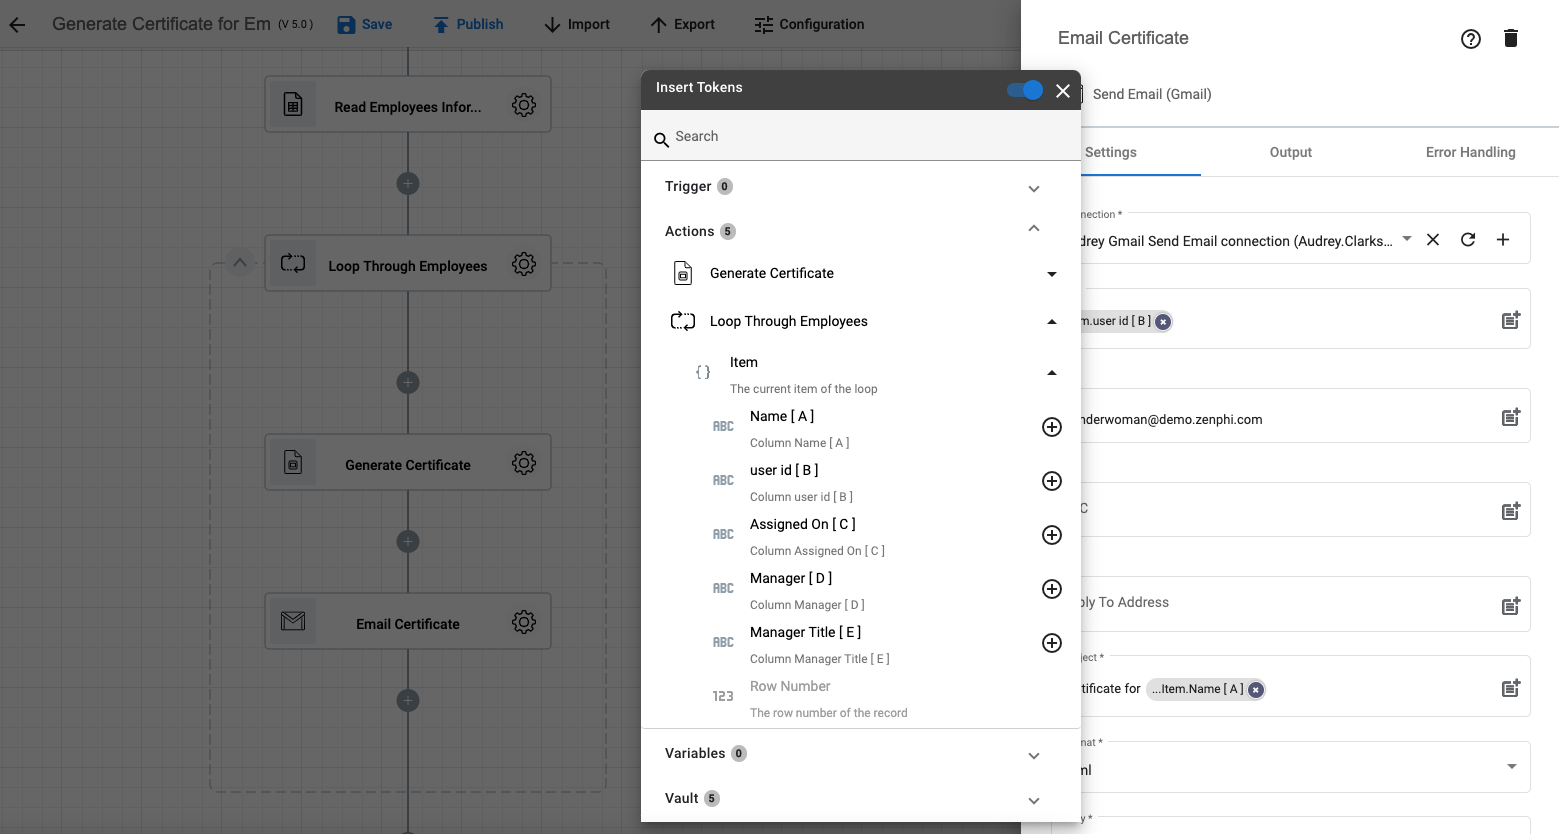Expand the Generate Certificate token group

point(1051,274)
